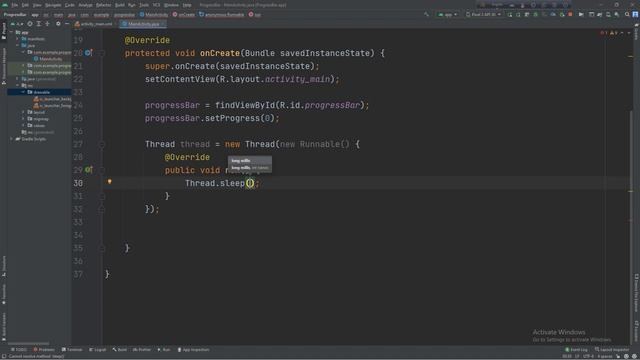Screen dimensions: 640x360
Task: Open the File menu
Action: (x=15, y=5)
